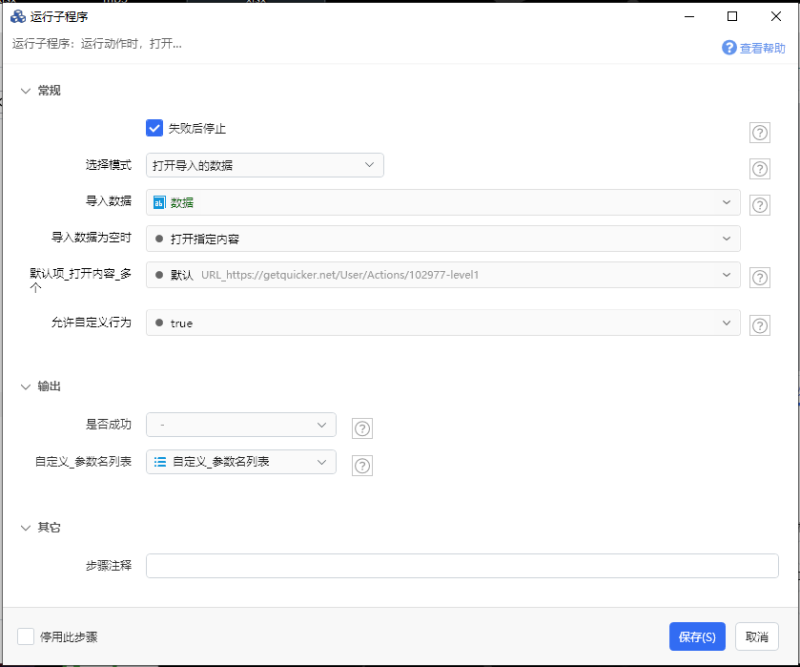This screenshot has height=667, width=800.
Task: Click help icon beside 默认项_打开内容_多个 field
Action: pos(760,278)
